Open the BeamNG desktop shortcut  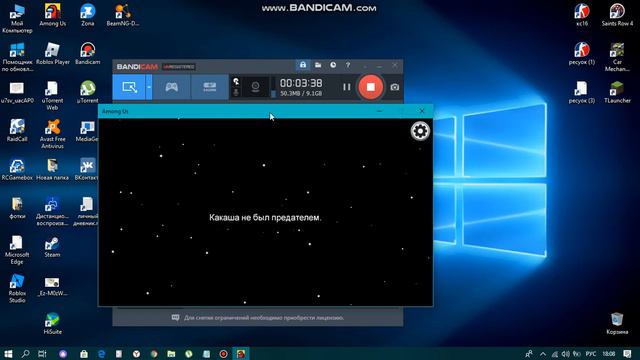pos(122,15)
